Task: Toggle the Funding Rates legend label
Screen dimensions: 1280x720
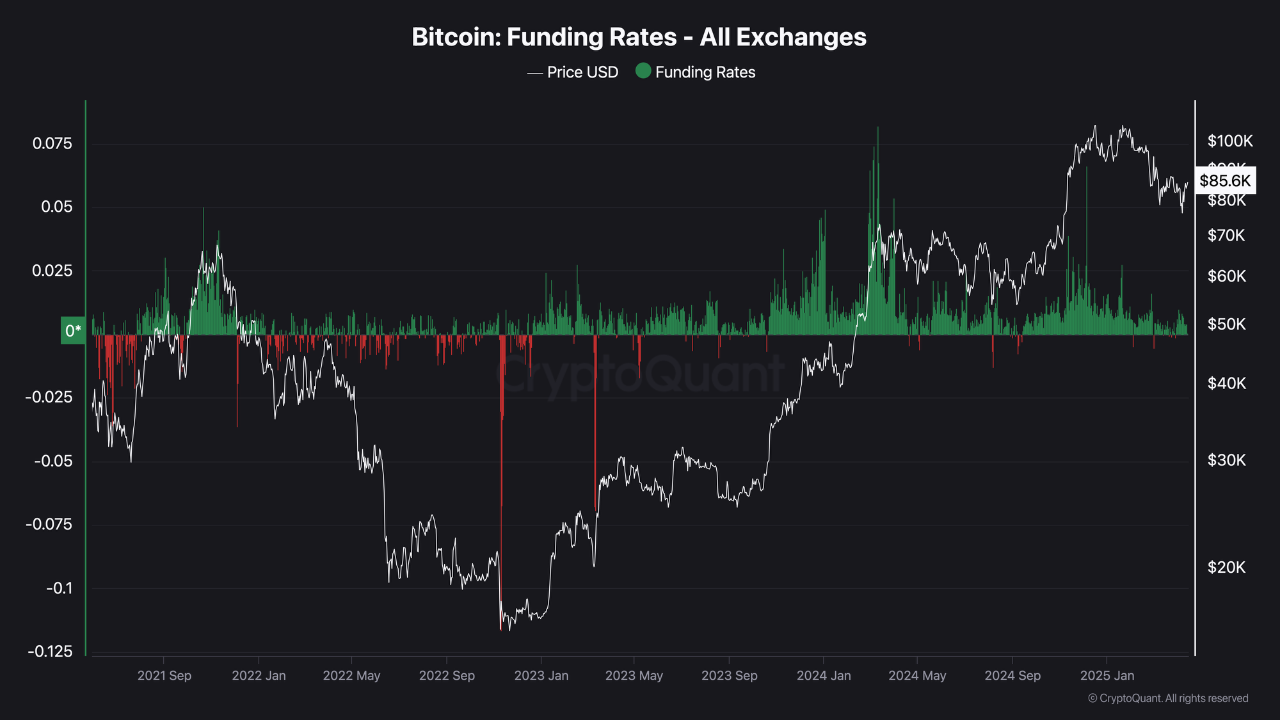Action: pos(705,72)
